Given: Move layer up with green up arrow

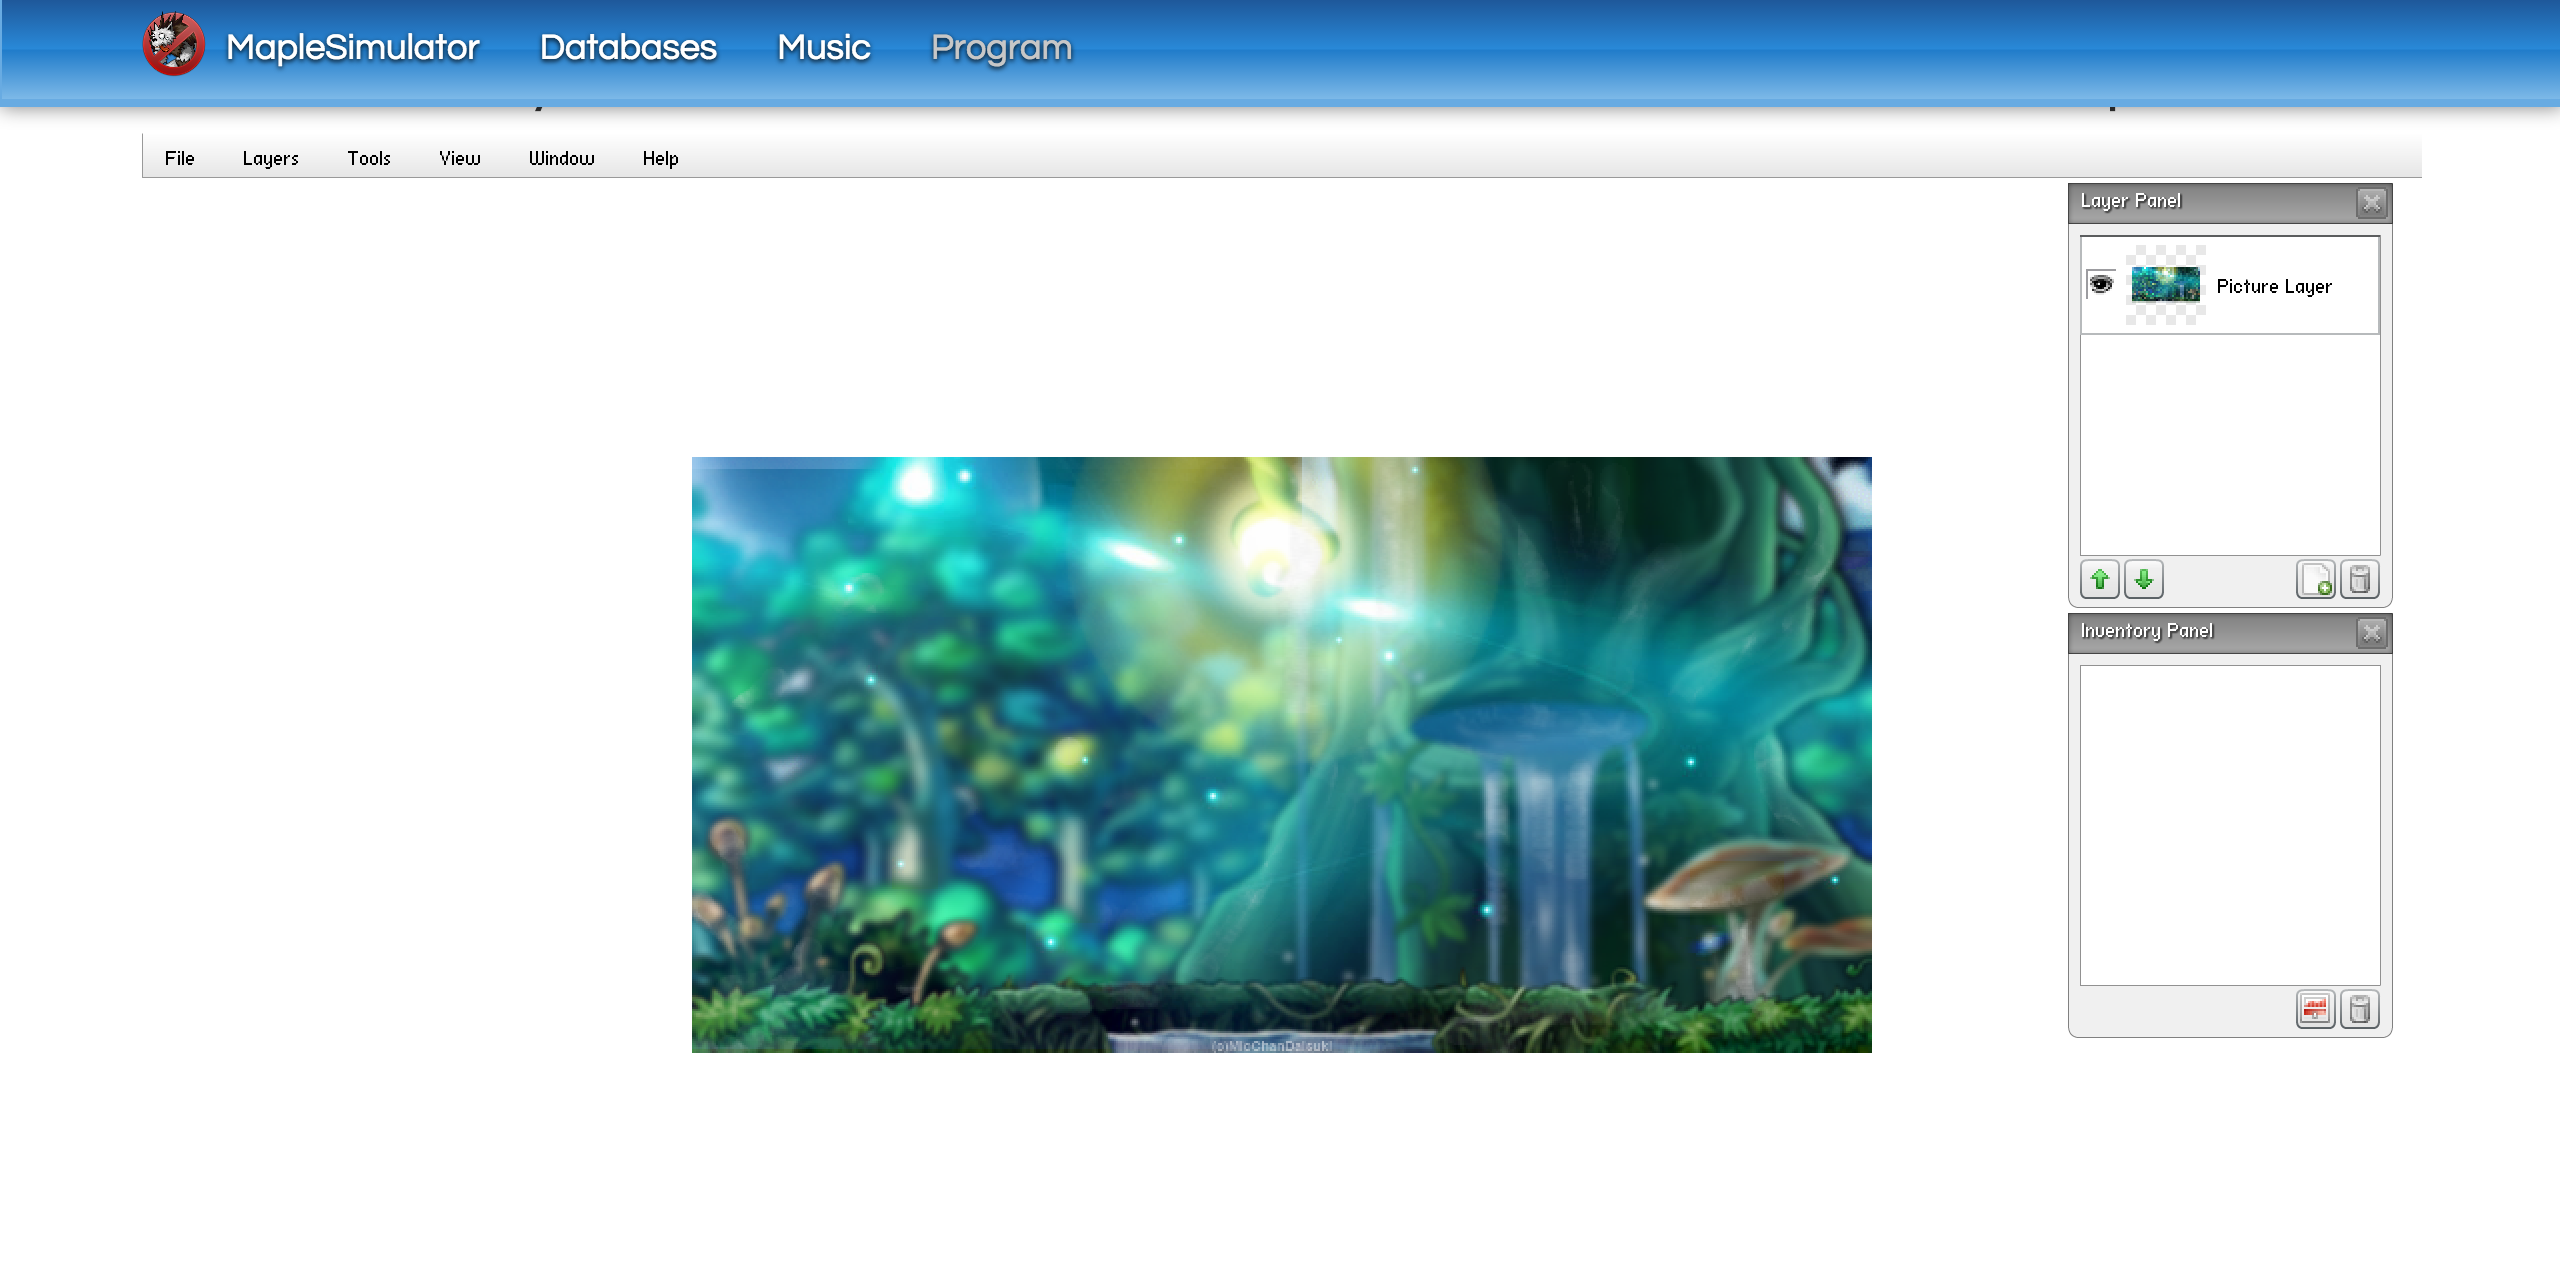Looking at the screenshot, I should [x=2100, y=580].
